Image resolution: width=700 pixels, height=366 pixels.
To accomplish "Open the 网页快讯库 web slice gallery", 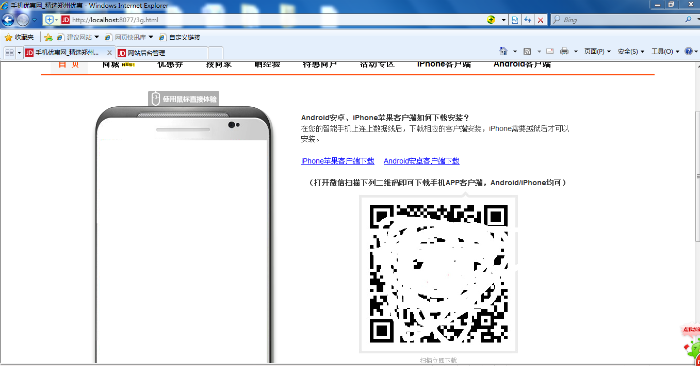I will tap(126, 37).
